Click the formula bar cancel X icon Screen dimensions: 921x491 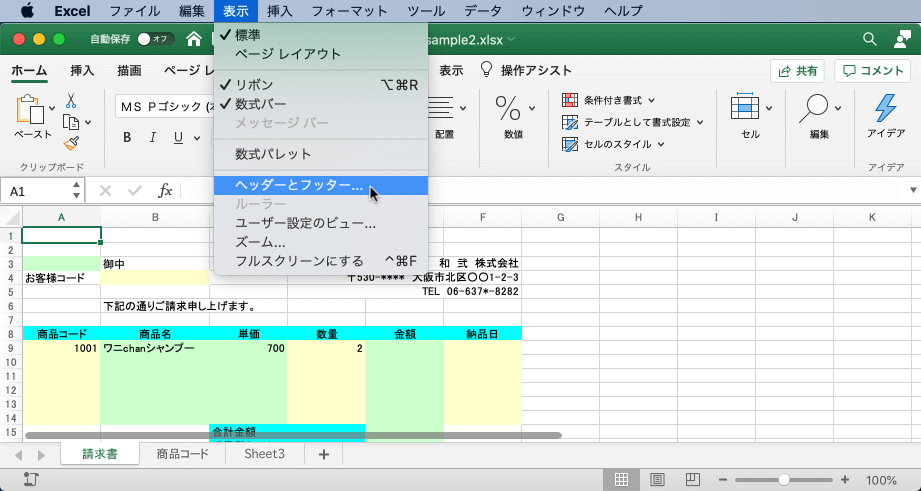click(x=105, y=191)
